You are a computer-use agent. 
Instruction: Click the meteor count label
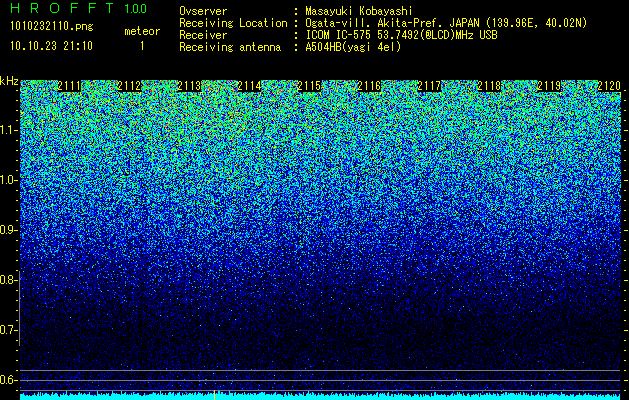point(142,31)
